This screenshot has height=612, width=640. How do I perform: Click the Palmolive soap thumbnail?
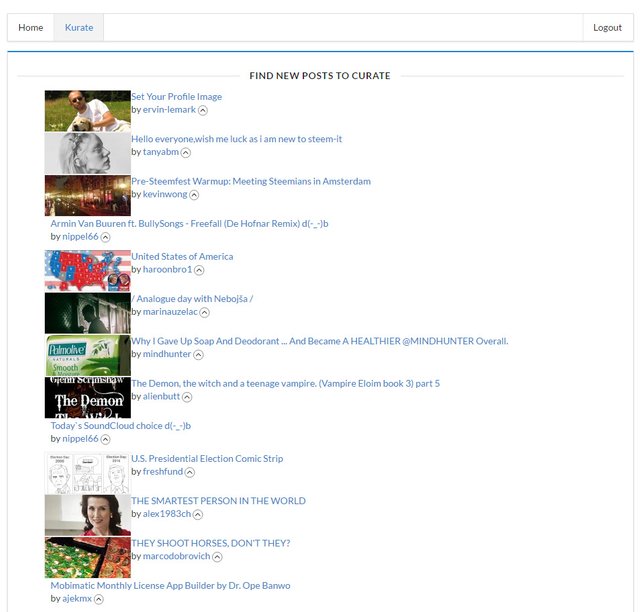88,355
